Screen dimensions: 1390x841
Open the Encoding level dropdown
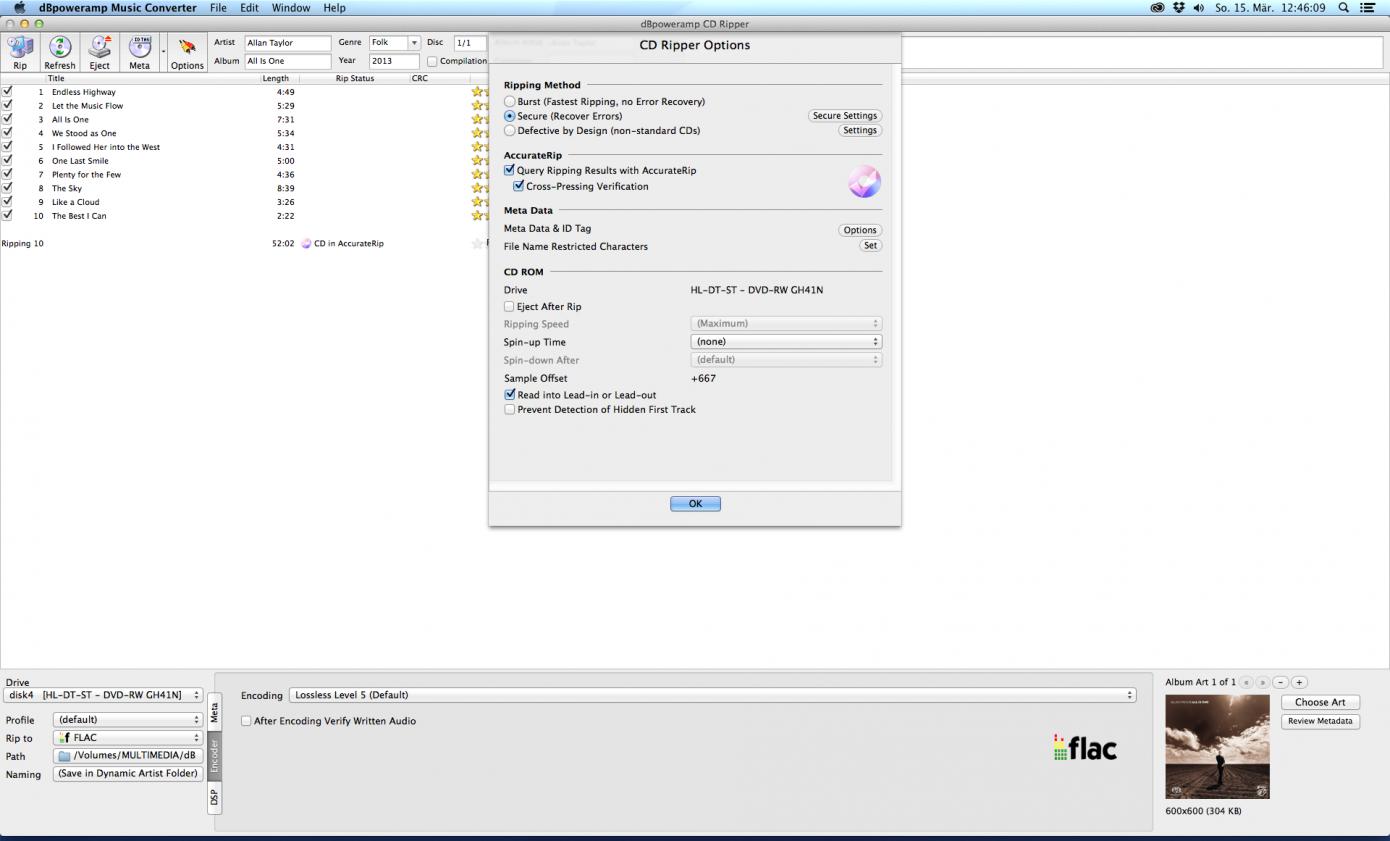point(712,695)
